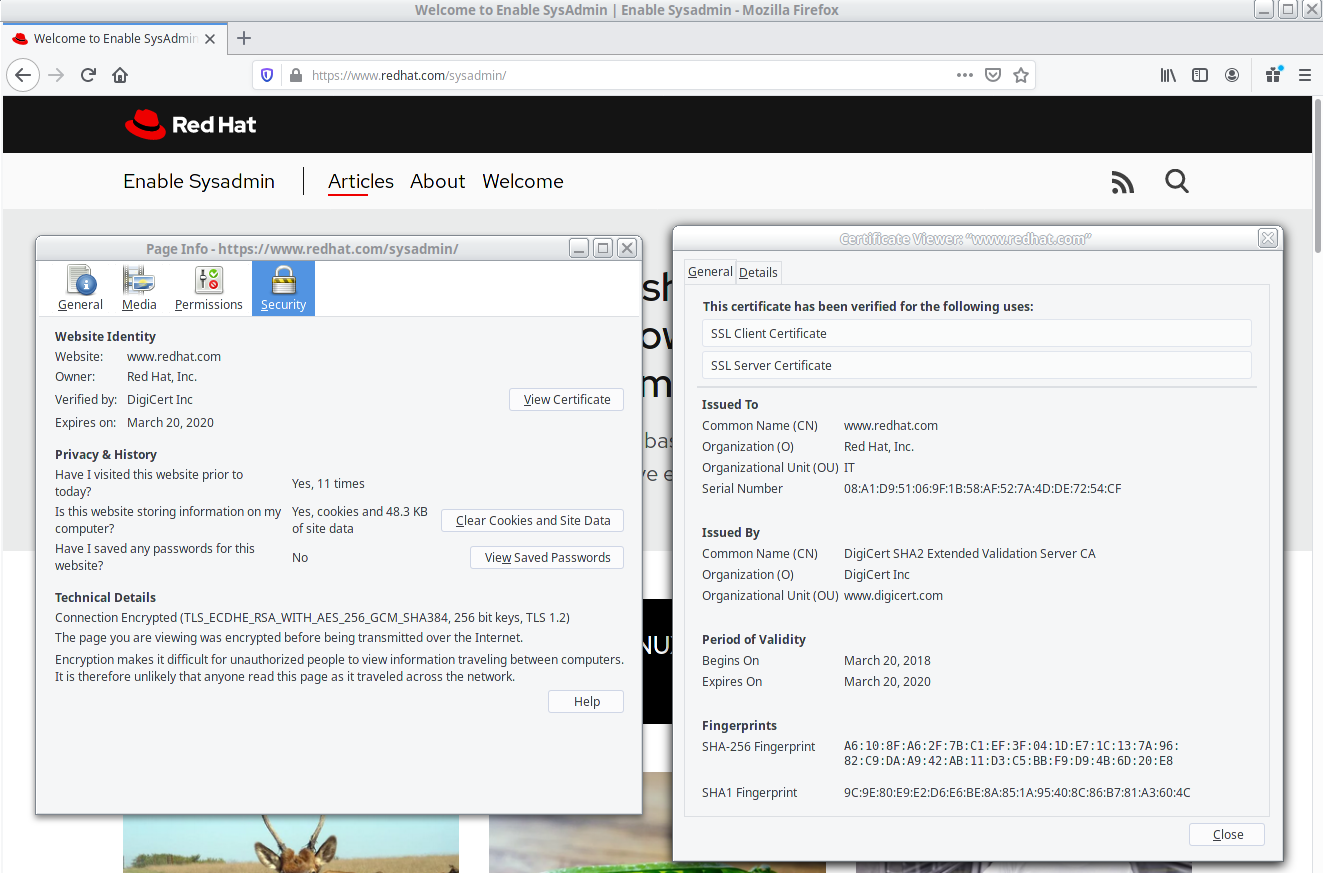The height and width of the screenshot is (873, 1323).
Task: Maximize the Firefox main window
Action: pos(1288,9)
